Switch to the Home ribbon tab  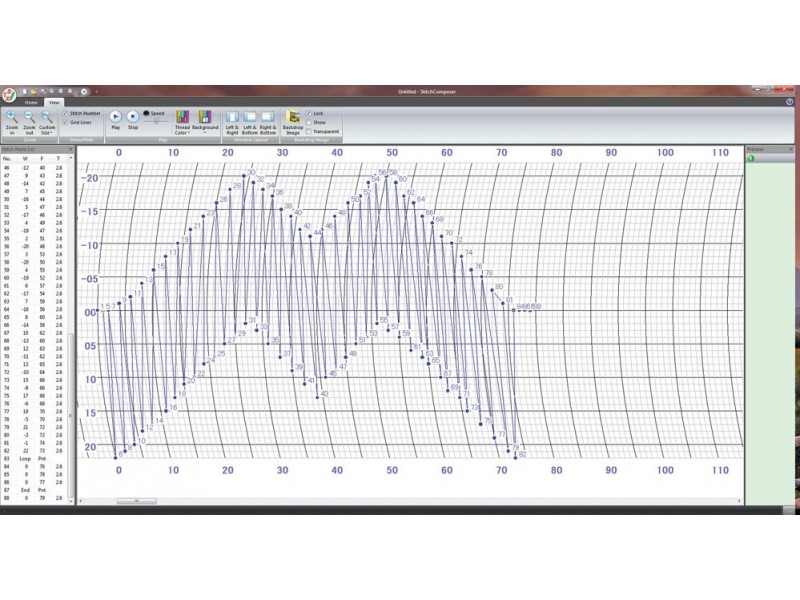click(x=31, y=102)
